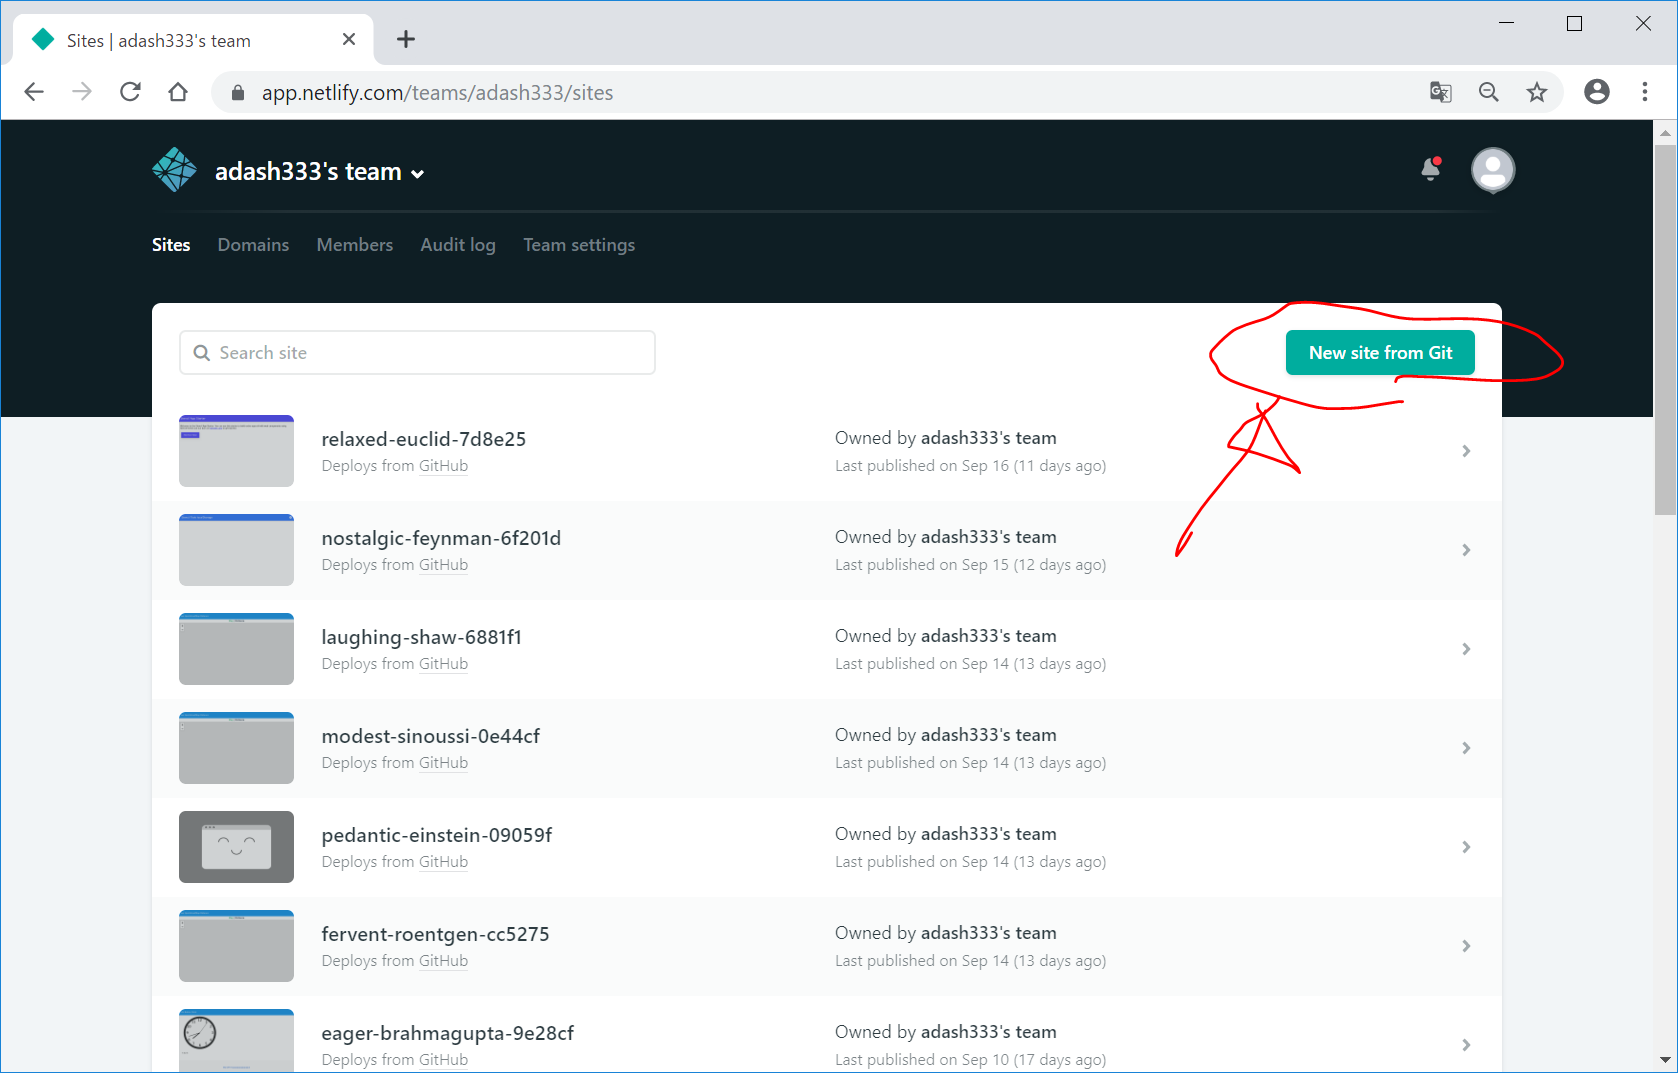Screen dimensions: 1678x1073
Task: Switch to the Domains tab
Action: point(253,245)
